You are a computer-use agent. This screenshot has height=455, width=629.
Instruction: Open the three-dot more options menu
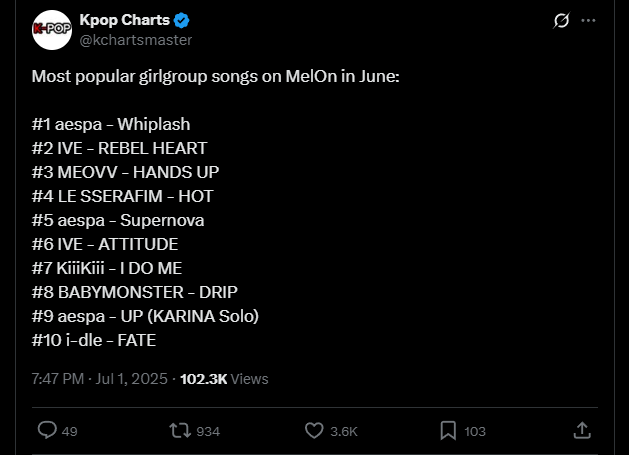588,20
